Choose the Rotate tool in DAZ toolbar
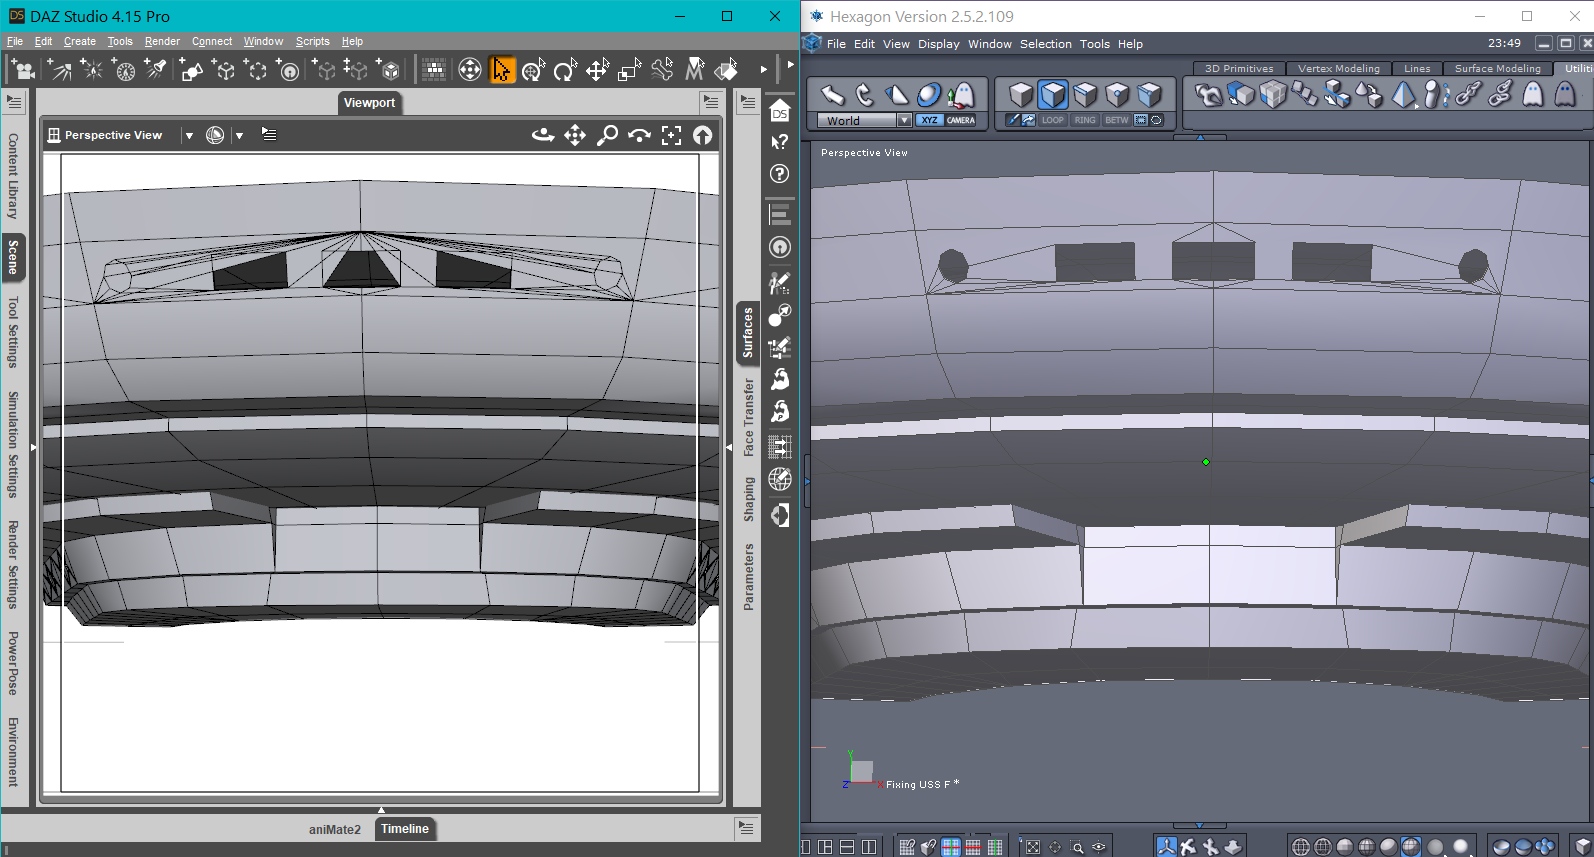This screenshot has height=857, width=1594. pos(565,70)
